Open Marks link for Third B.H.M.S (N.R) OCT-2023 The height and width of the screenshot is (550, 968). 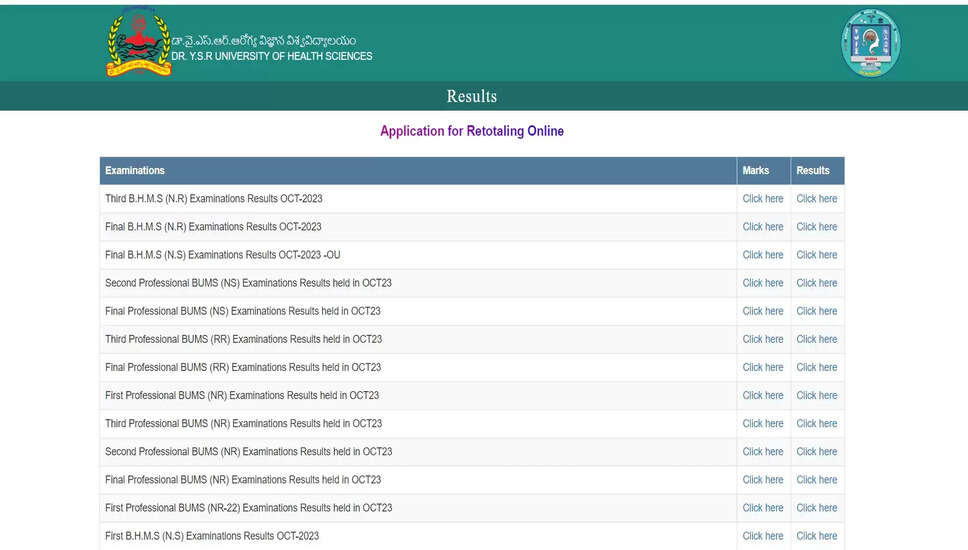point(762,199)
